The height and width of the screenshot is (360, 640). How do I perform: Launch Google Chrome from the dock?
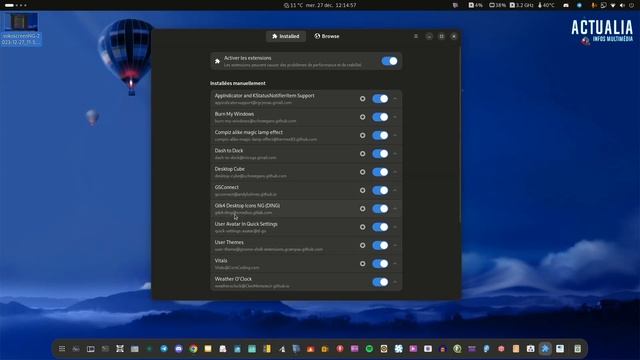tap(193, 349)
